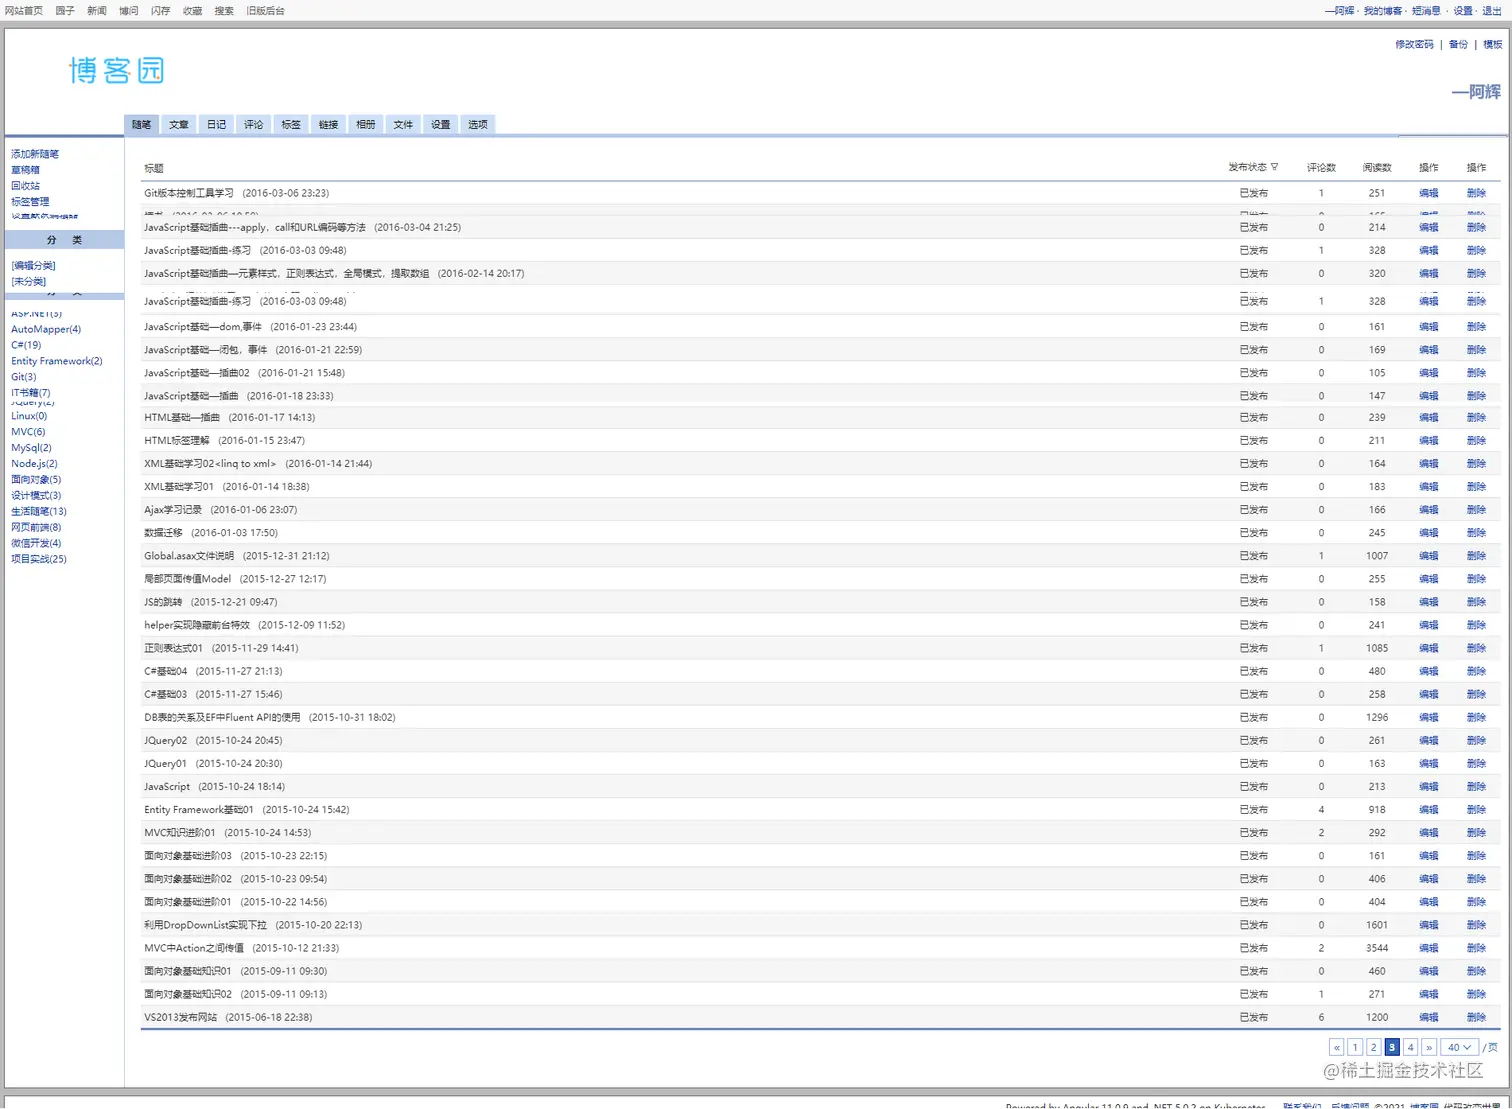The width and height of the screenshot is (1512, 1109).
Task: Open 修改密码 link
Action: click(1414, 44)
